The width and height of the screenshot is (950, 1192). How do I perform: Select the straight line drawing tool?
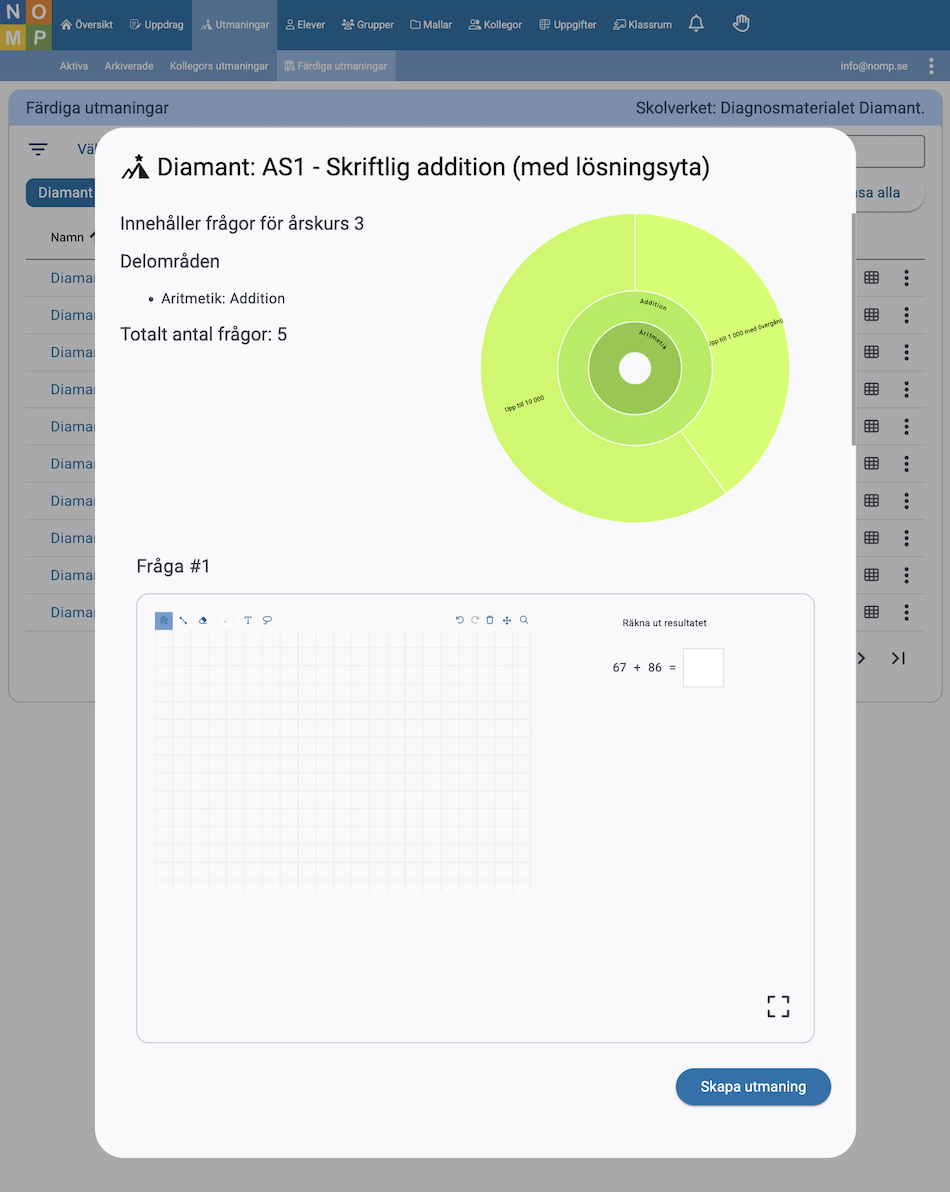coord(183,620)
